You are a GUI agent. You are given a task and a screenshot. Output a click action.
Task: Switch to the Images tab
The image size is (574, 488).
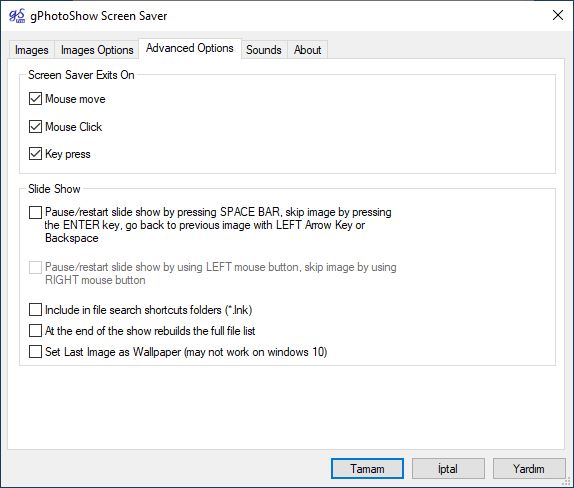[x=32, y=50]
